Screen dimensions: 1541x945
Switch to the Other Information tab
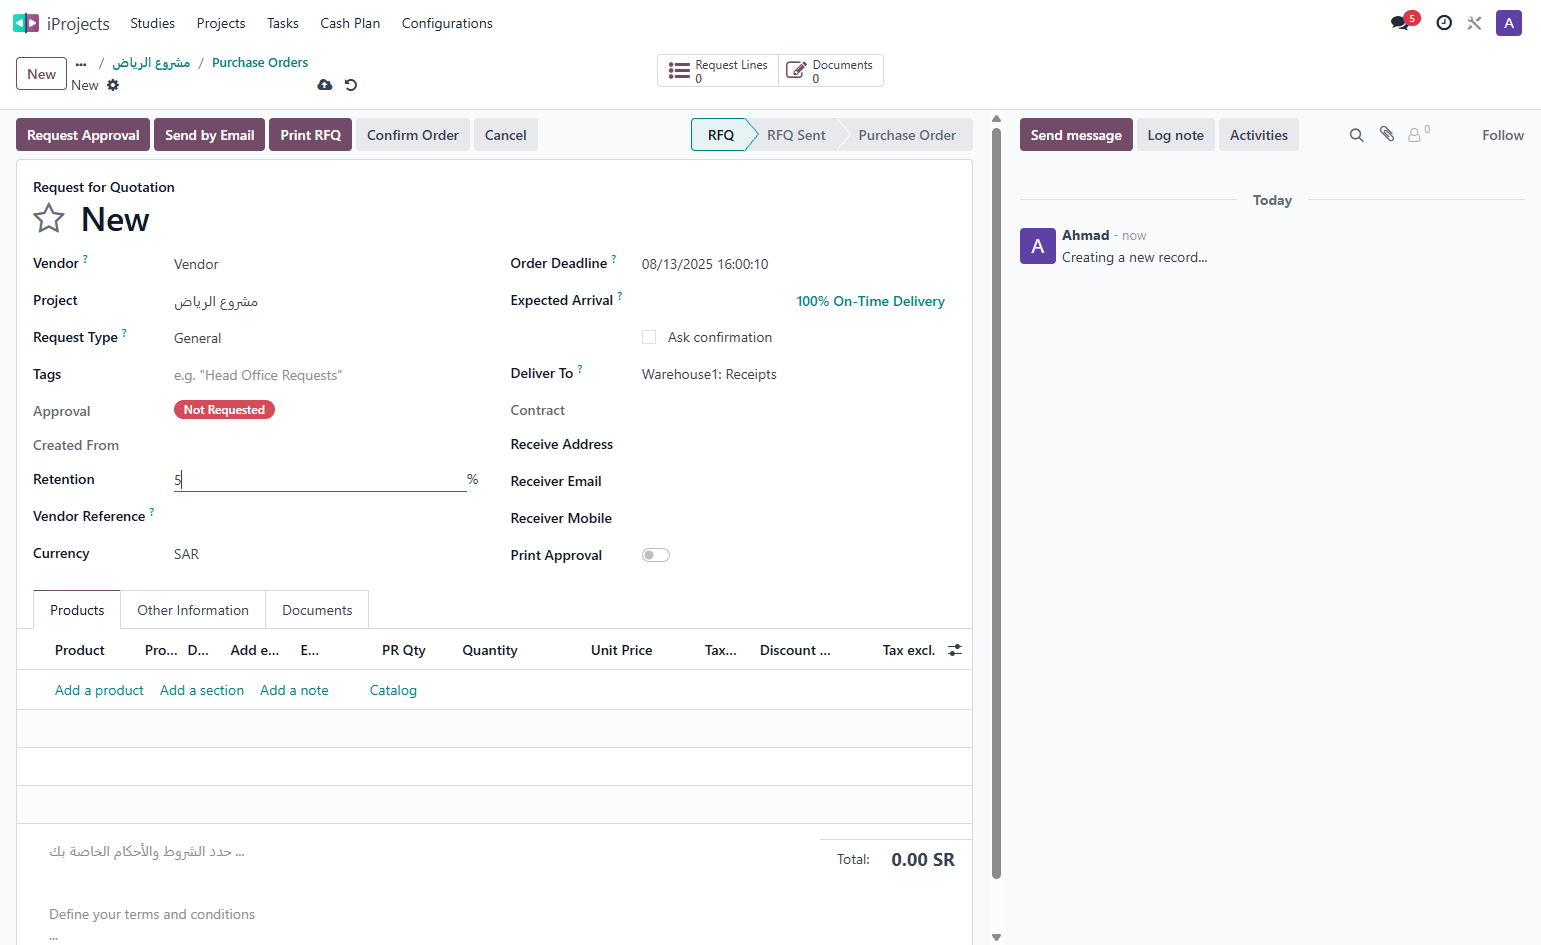tap(193, 610)
